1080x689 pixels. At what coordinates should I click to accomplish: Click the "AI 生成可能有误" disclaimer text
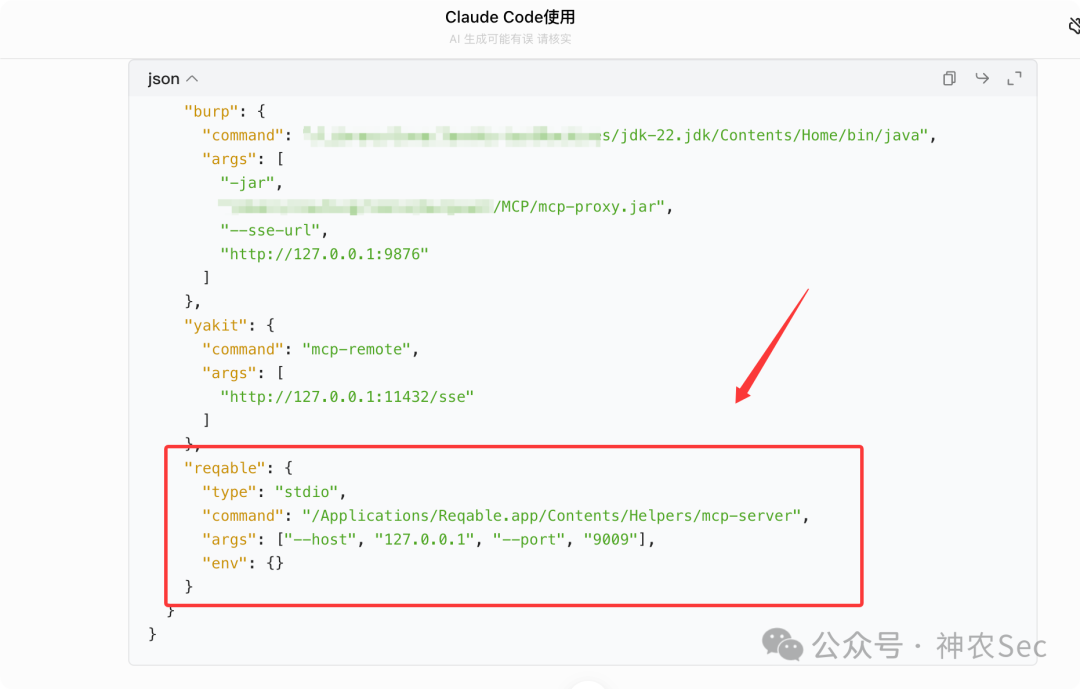510,39
